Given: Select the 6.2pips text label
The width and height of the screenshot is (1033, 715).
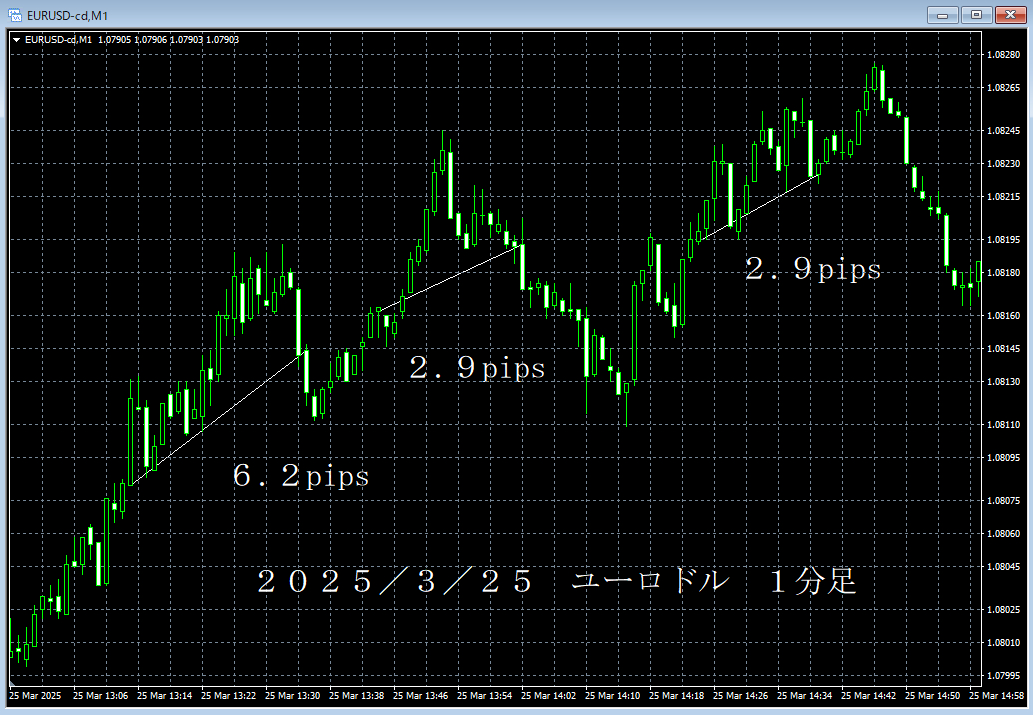Looking at the screenshot, I should pos(301,477).
